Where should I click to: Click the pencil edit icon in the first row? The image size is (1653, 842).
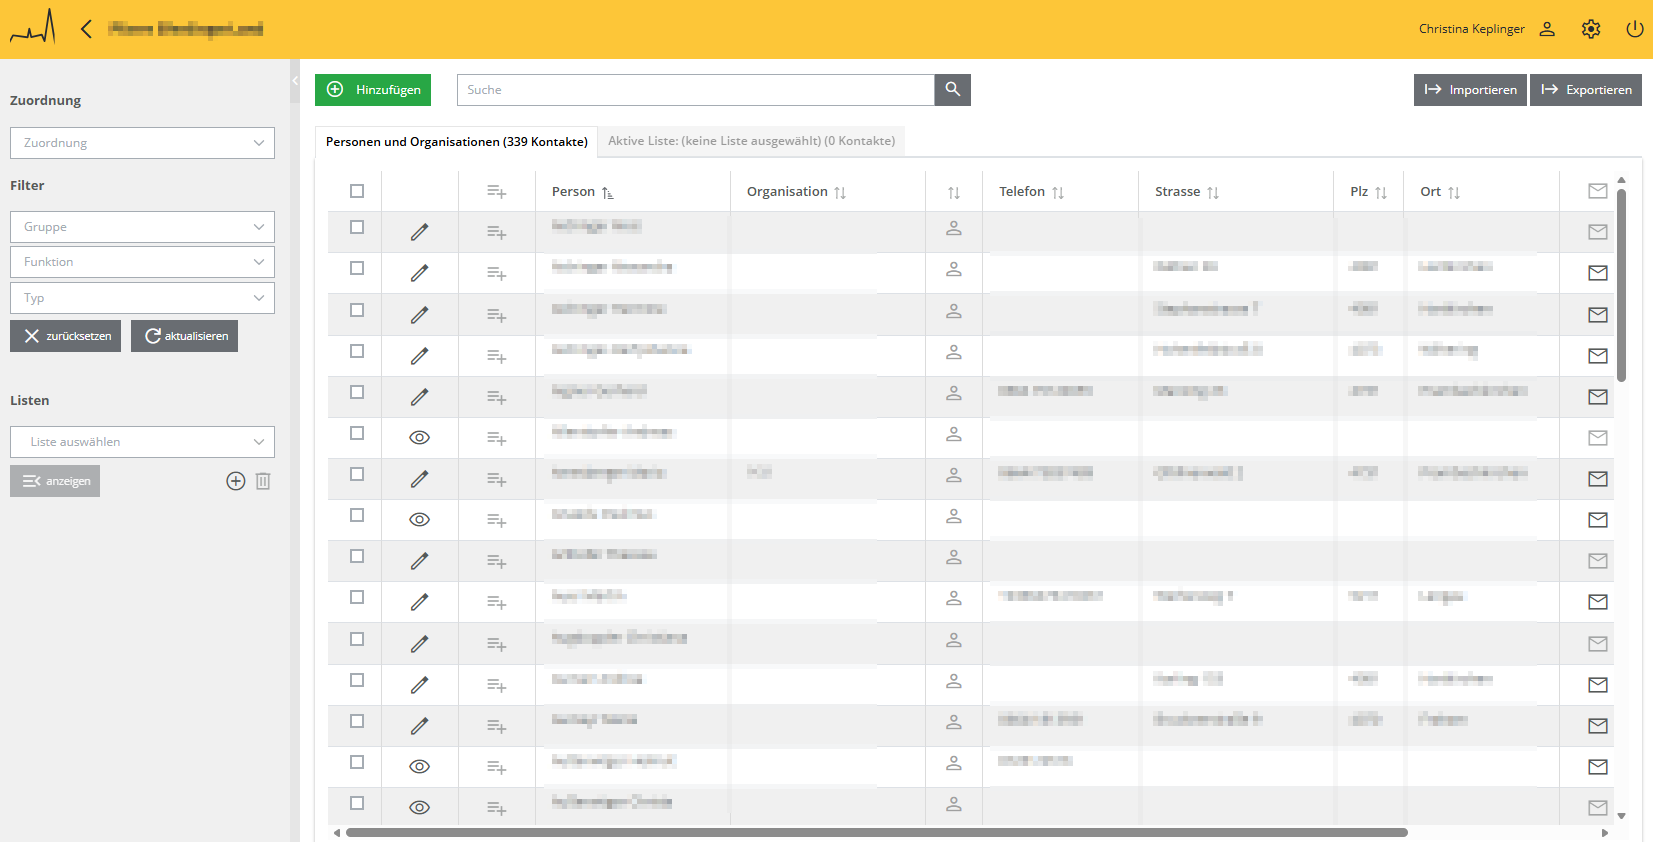tap(420, 232)
